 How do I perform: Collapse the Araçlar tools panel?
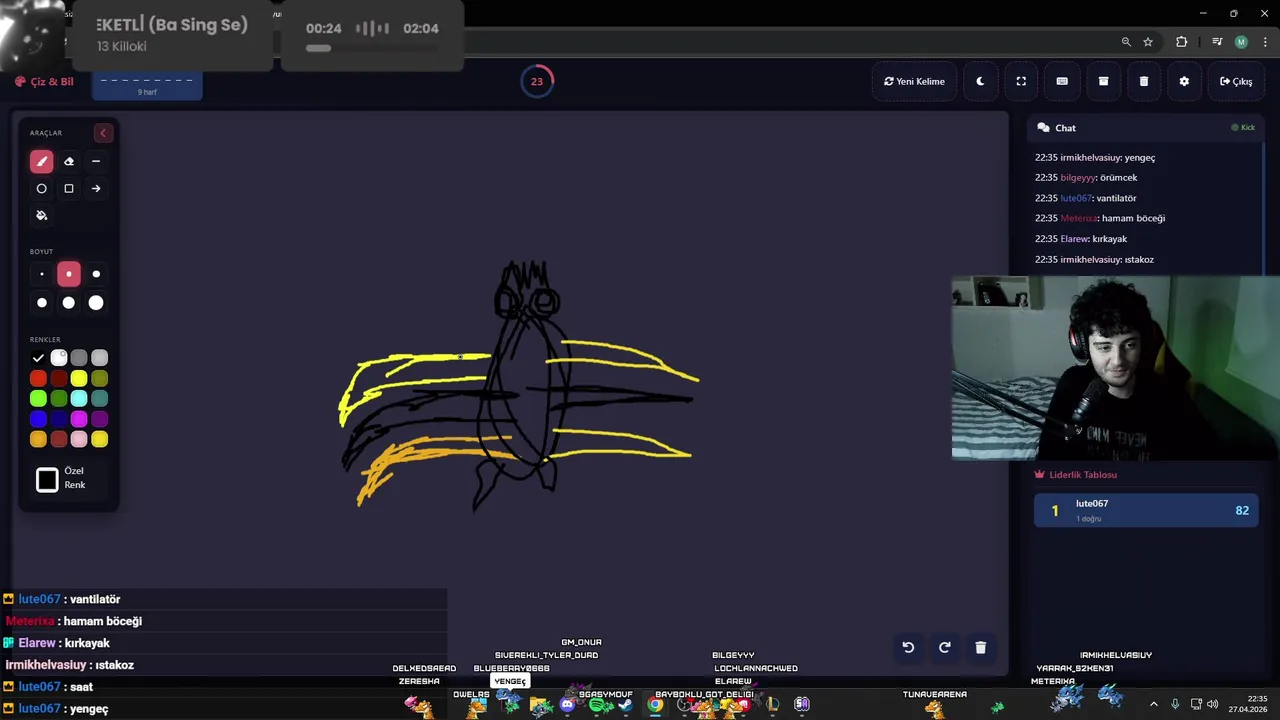102,133
